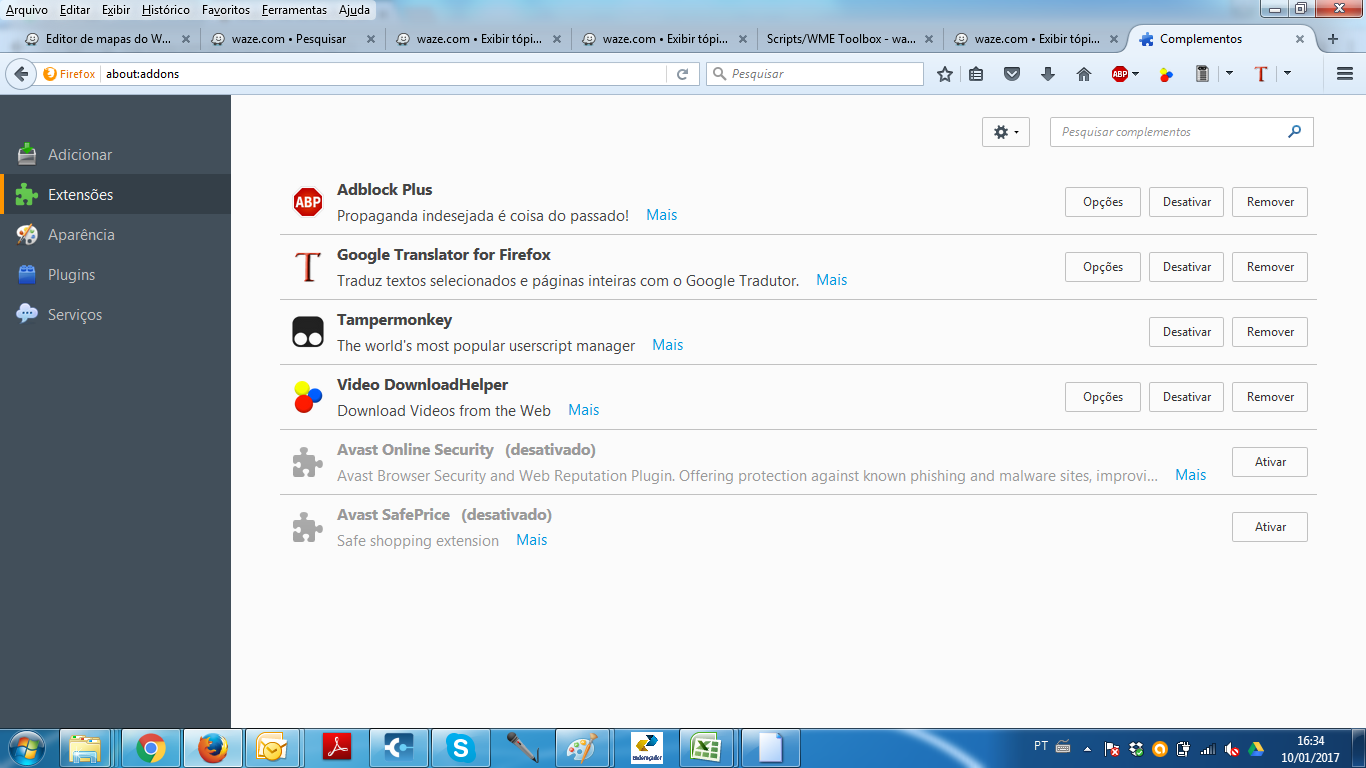Activate the Avast Online Security extension
This screenshot has height=768, width=1366.
1270,462
